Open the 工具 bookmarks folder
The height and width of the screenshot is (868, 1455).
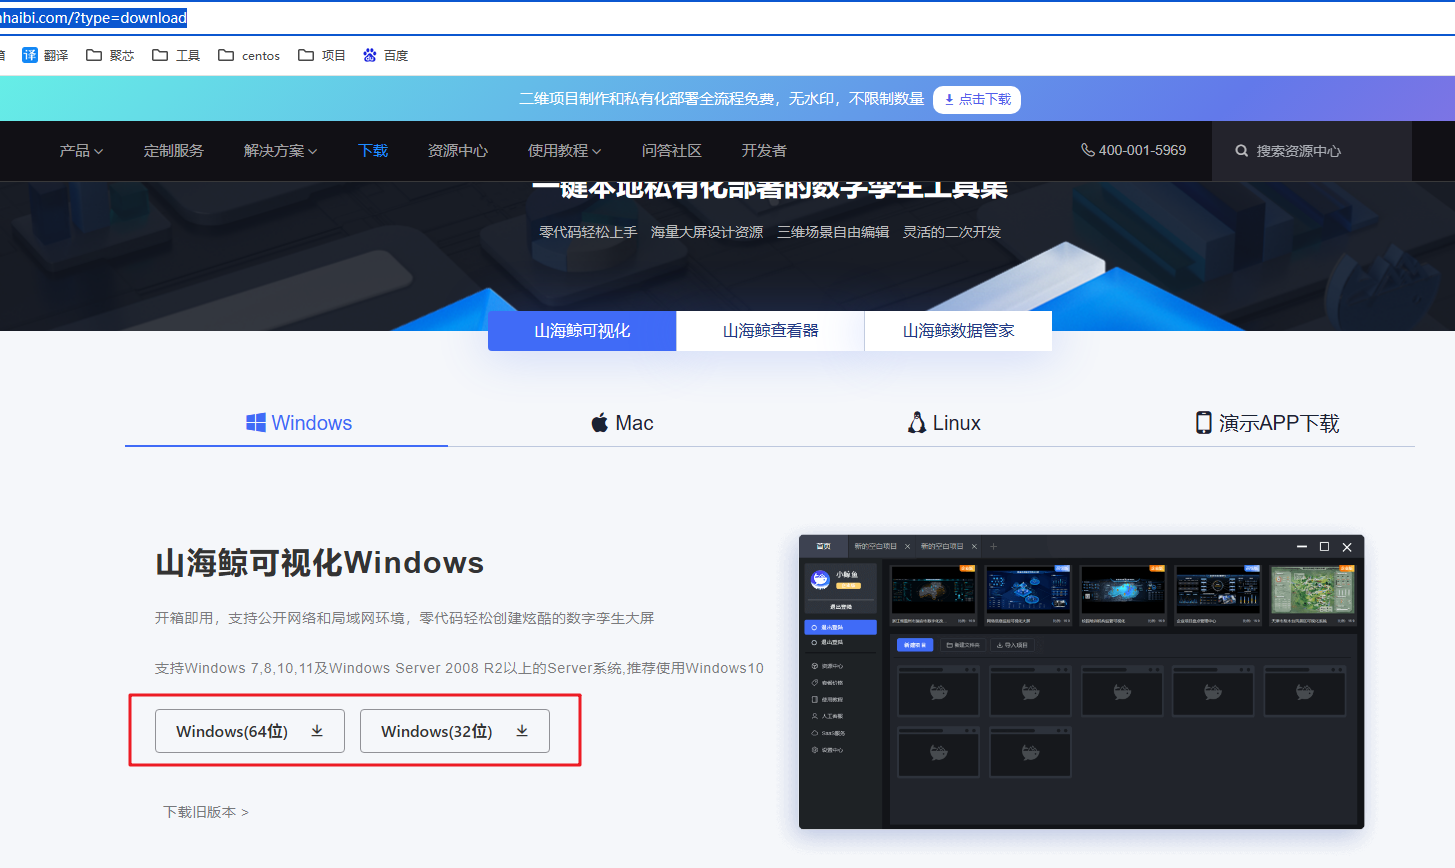176,55
